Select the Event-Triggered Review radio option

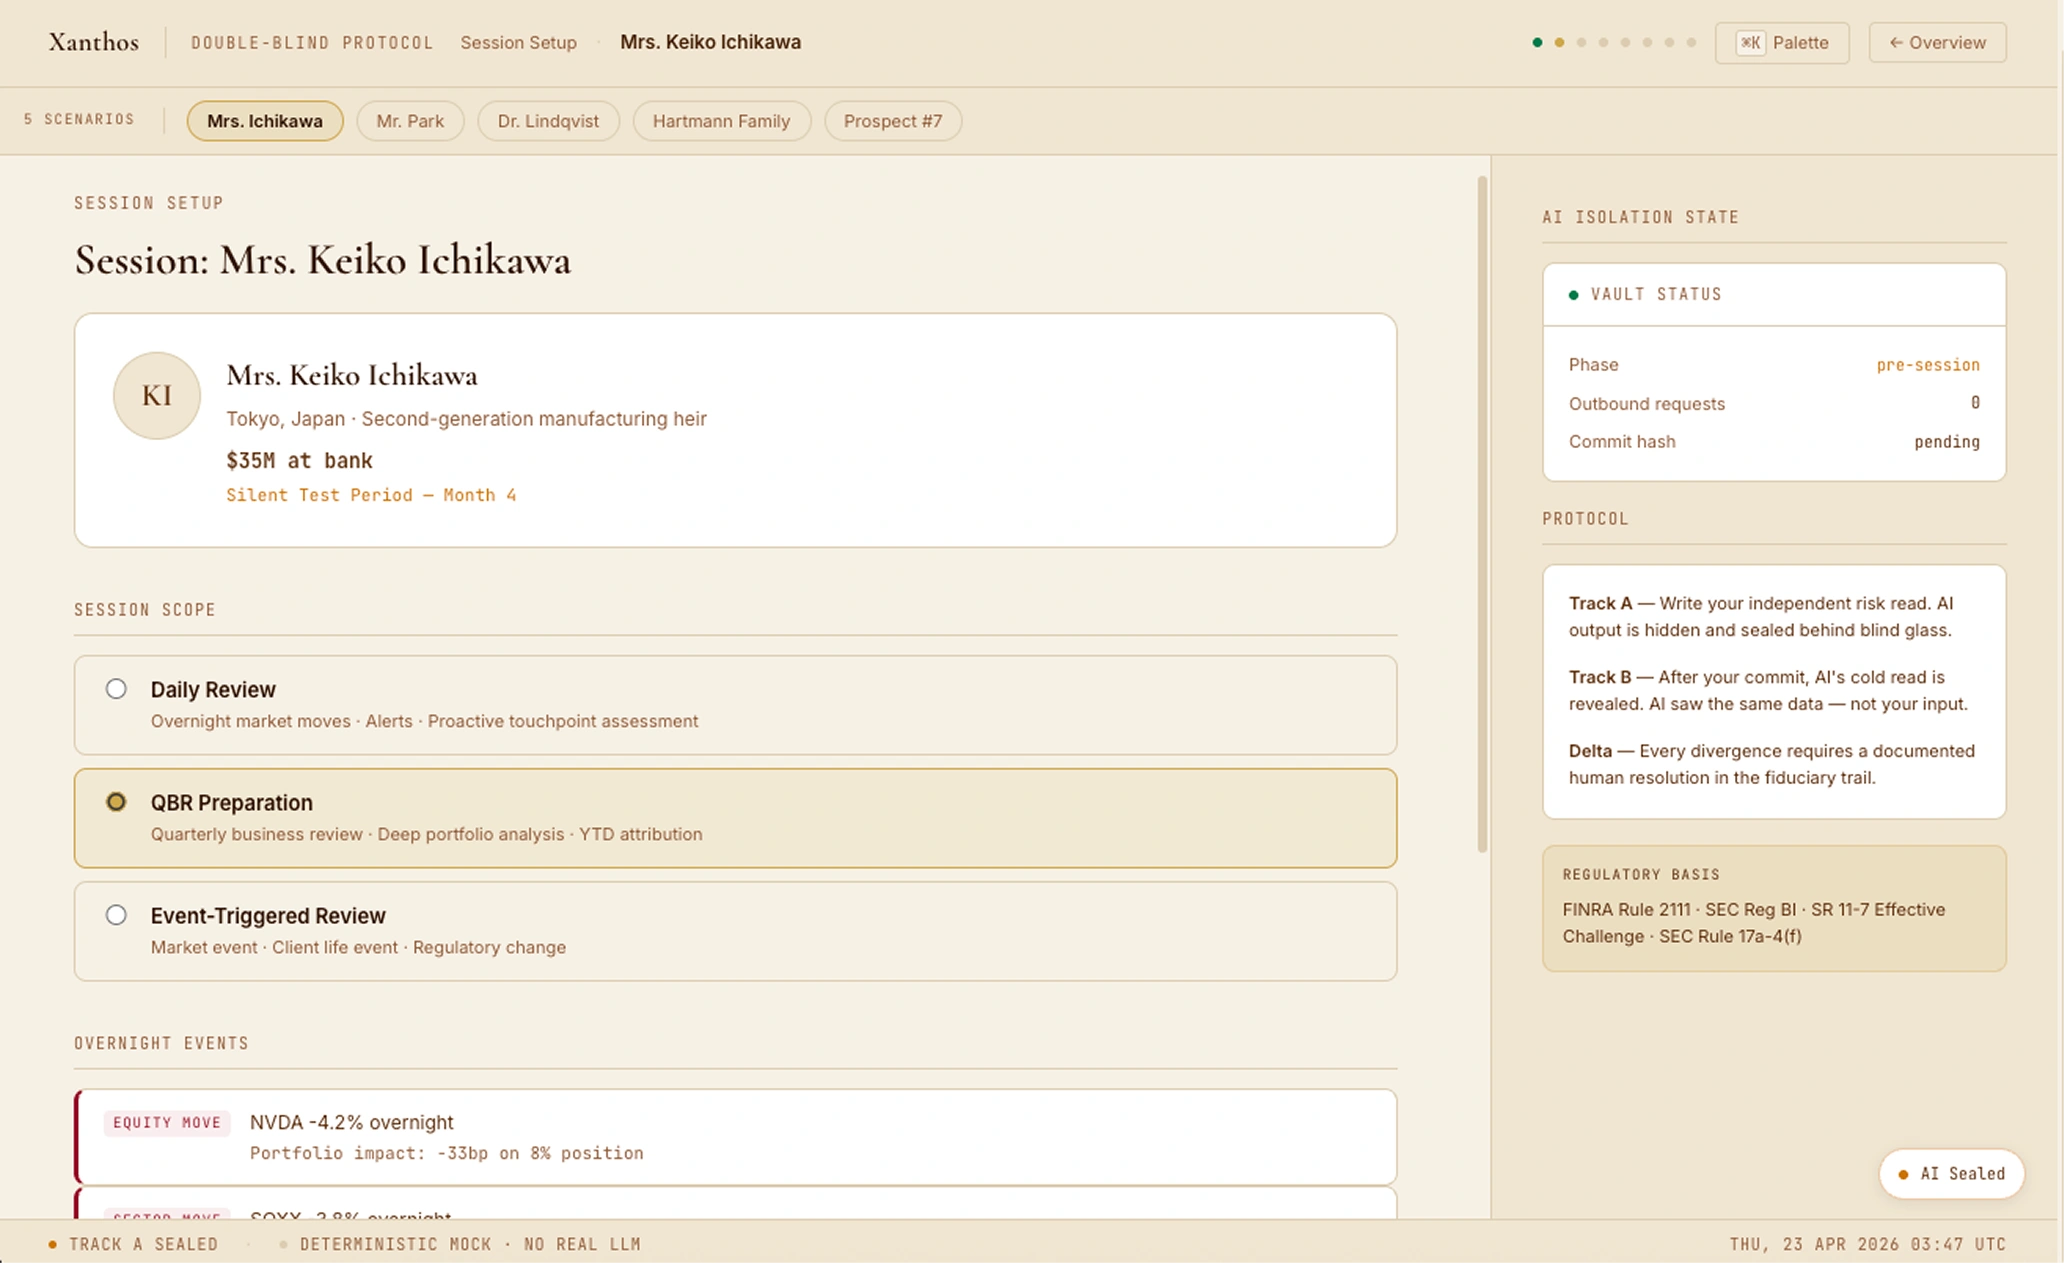(x=116, y=915)
